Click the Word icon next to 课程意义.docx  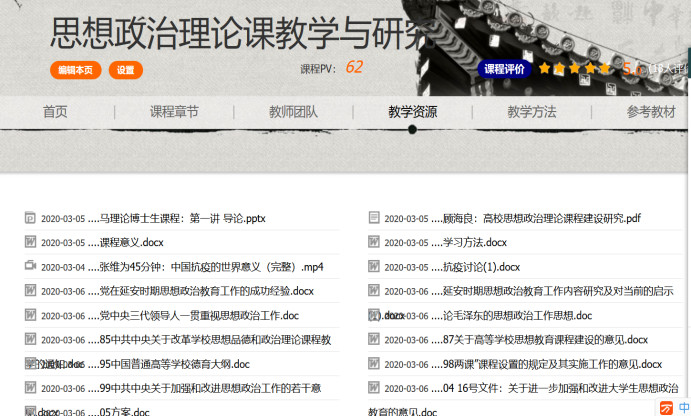point(30,242)
